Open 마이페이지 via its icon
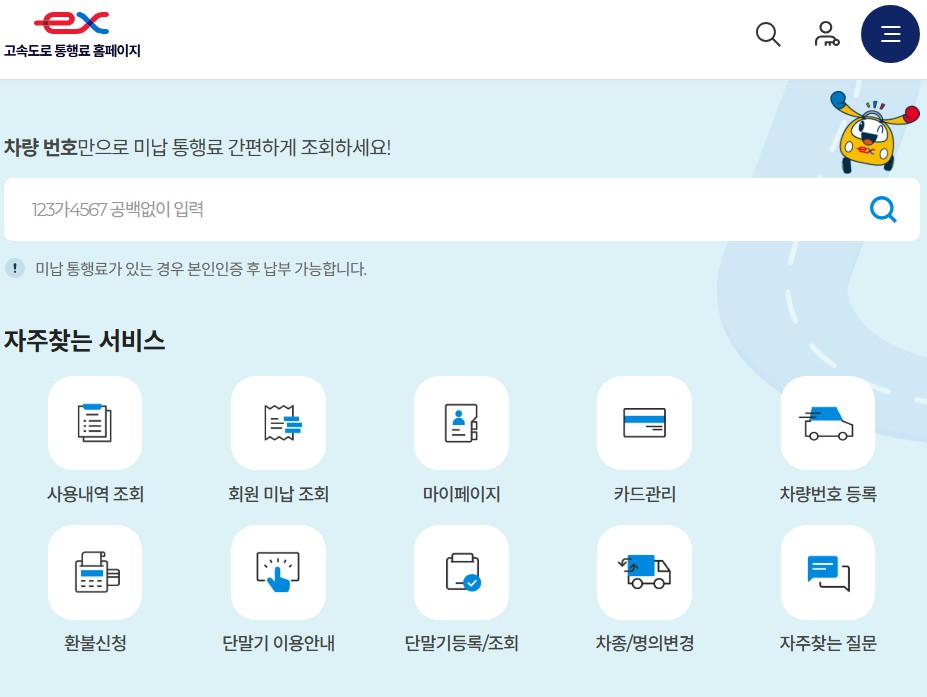The width and height of the screenshot is (927, 697). (461, 422)
